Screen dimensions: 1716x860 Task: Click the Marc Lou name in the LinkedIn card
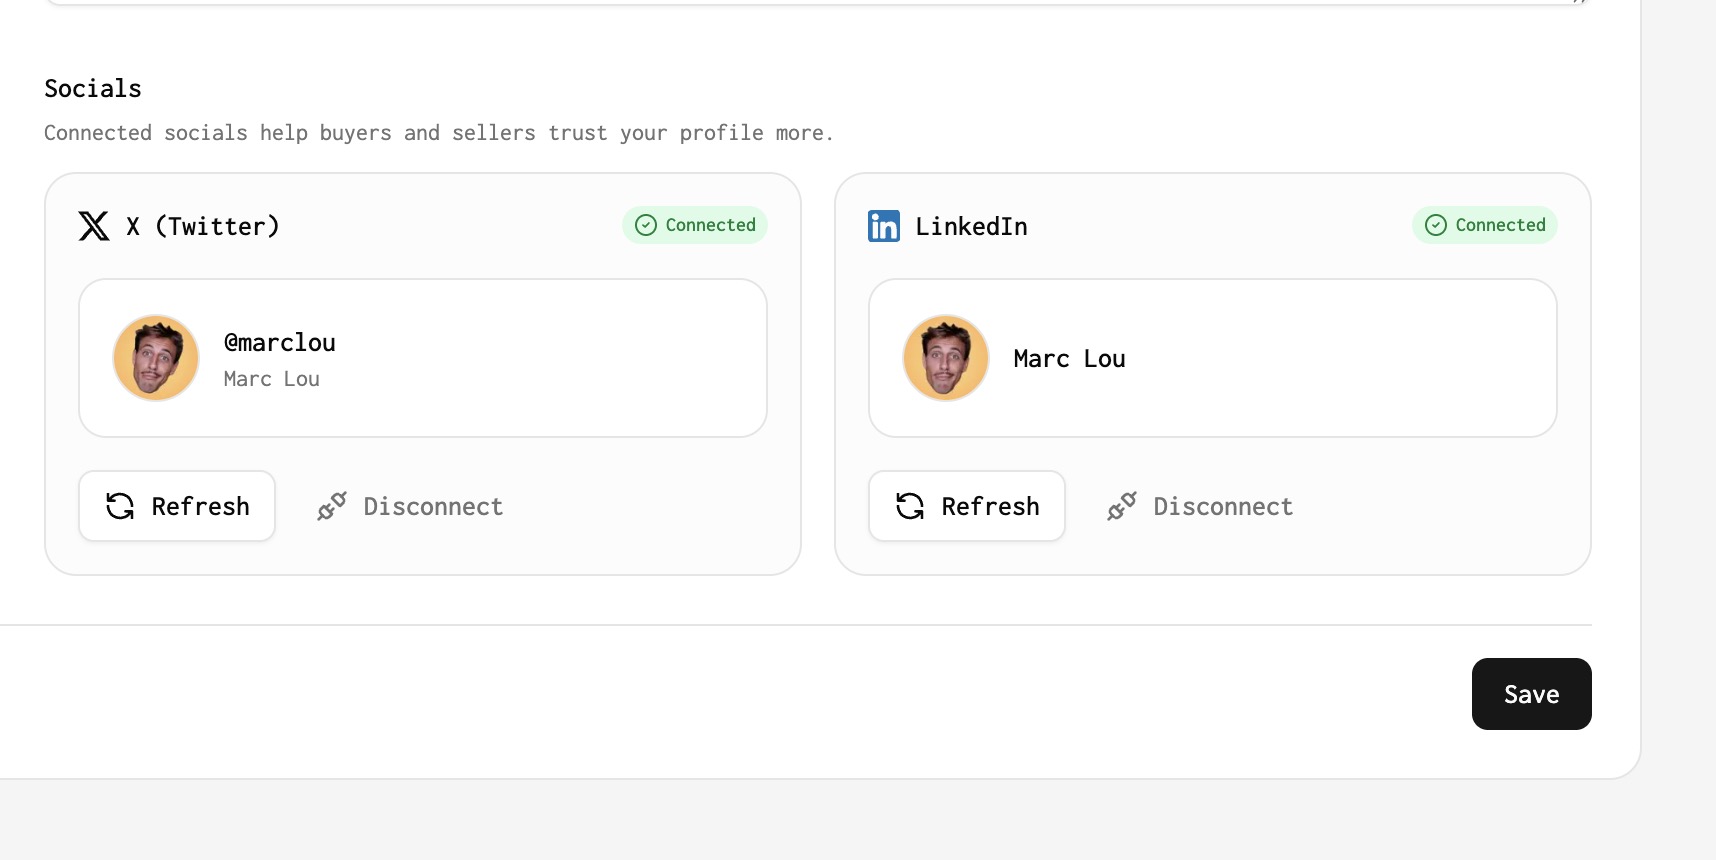1069,359
